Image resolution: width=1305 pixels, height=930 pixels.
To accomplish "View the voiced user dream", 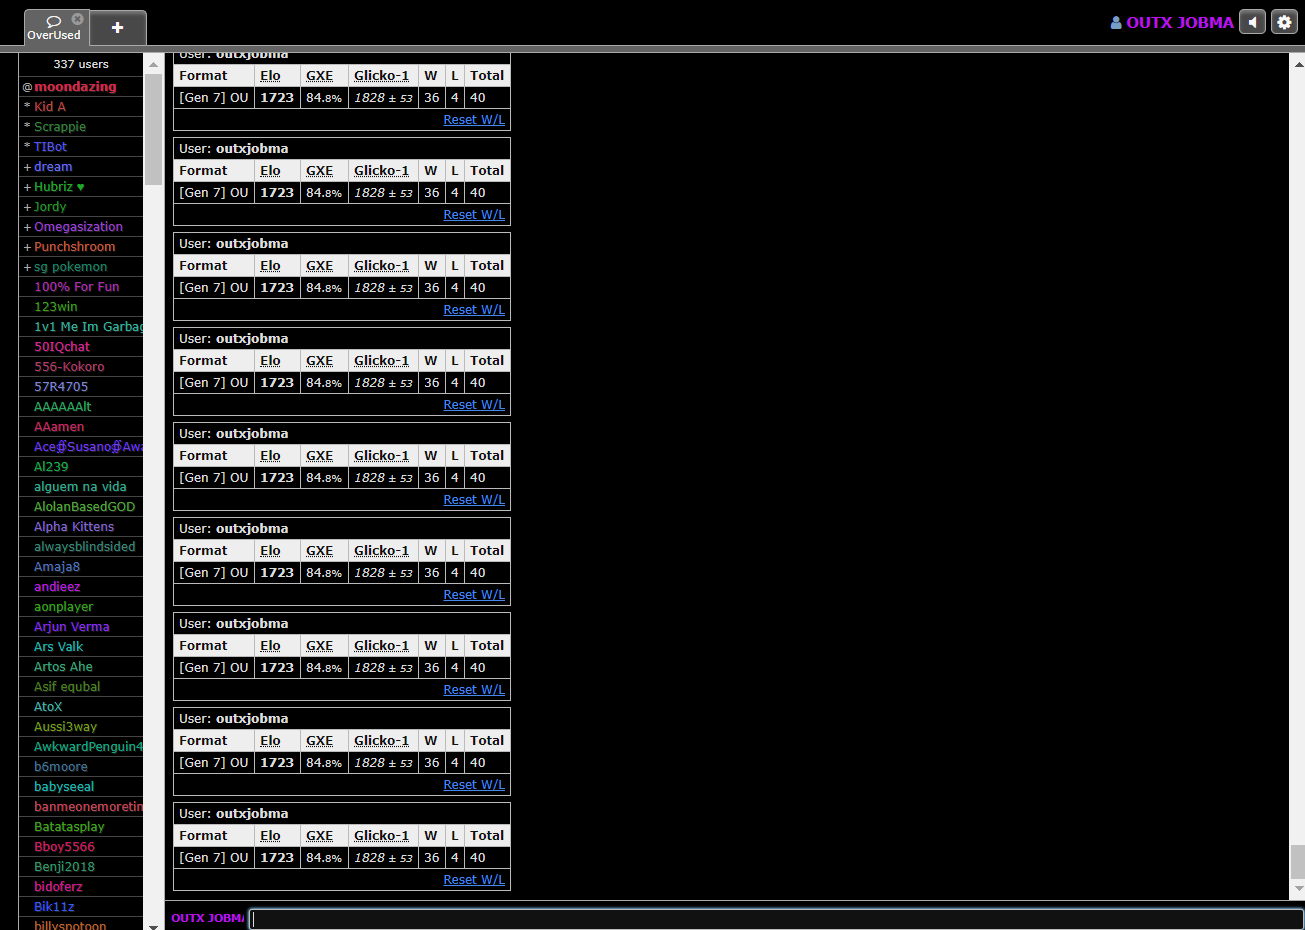I will pos(81,167).
